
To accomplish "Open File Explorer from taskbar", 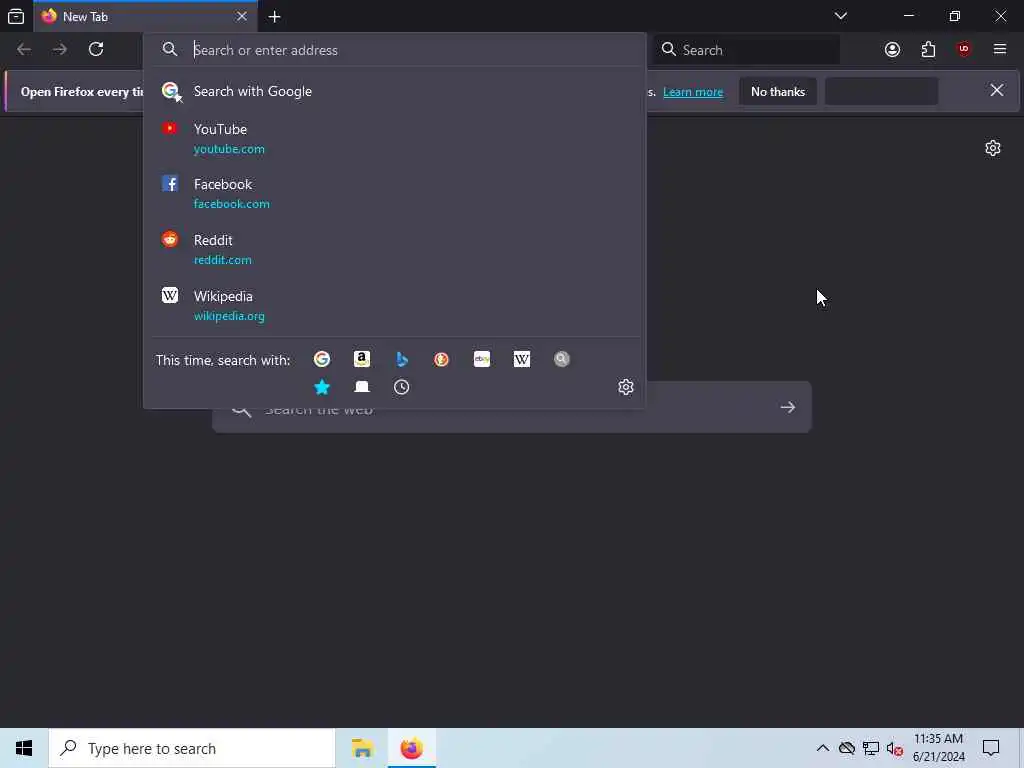I will 362,748.
